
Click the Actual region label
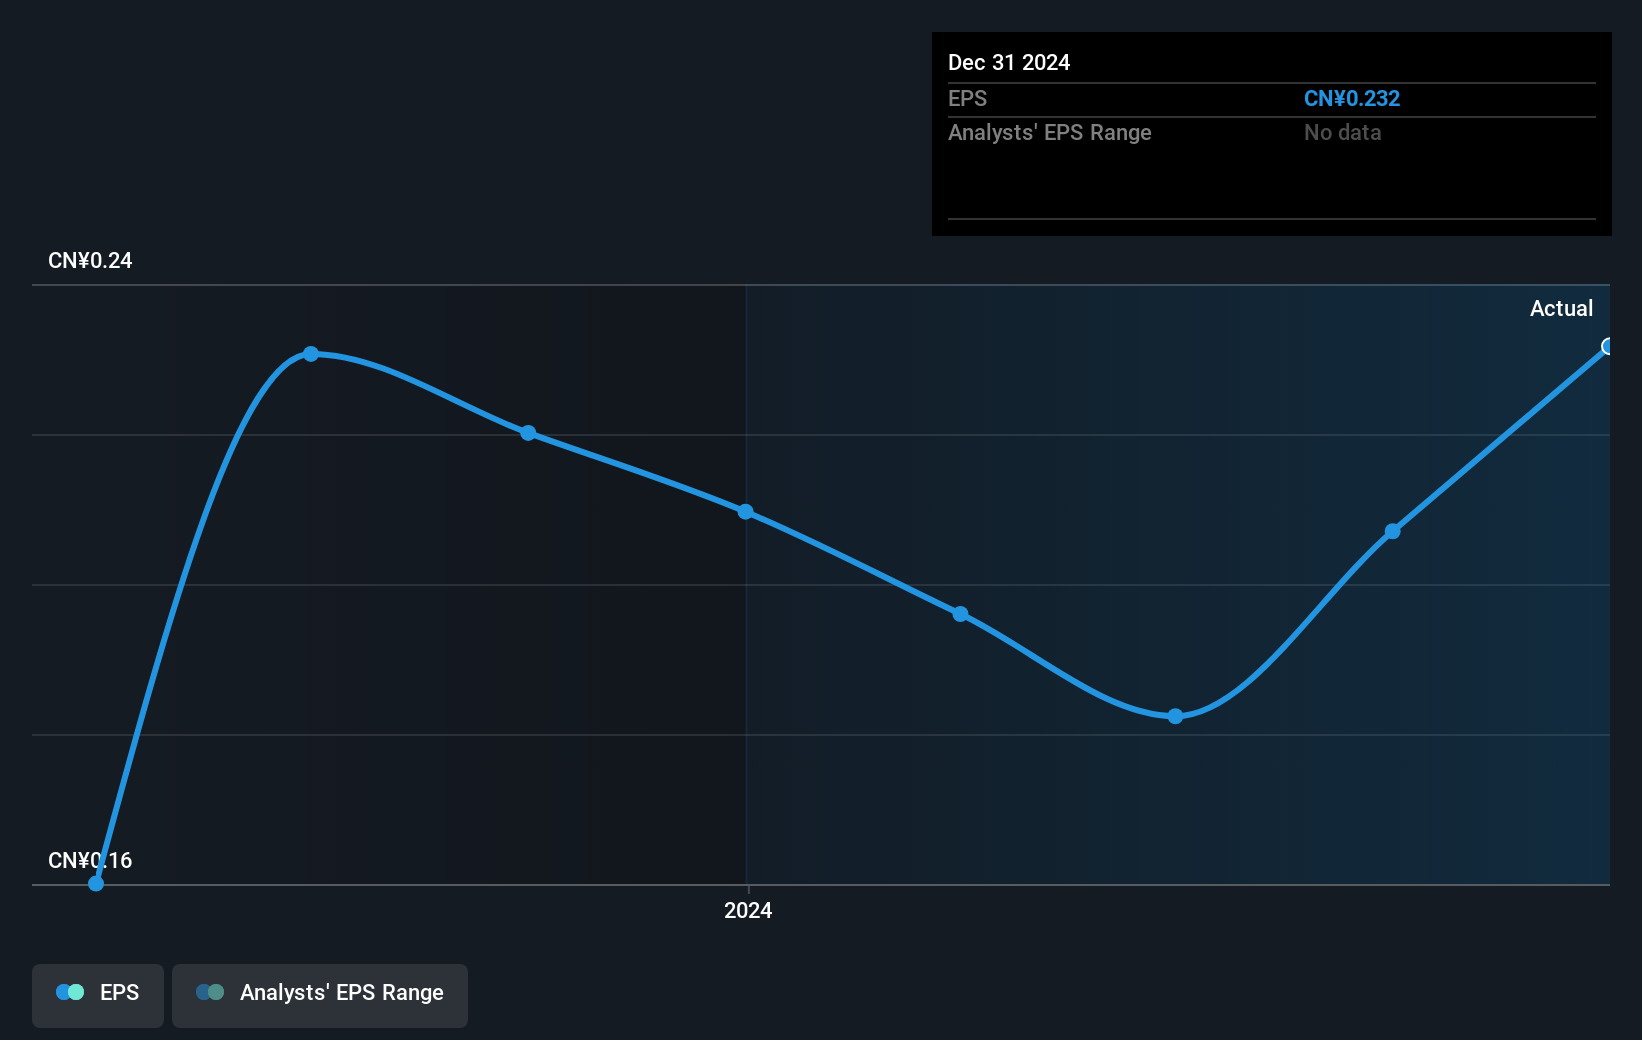pos(1561,308)
